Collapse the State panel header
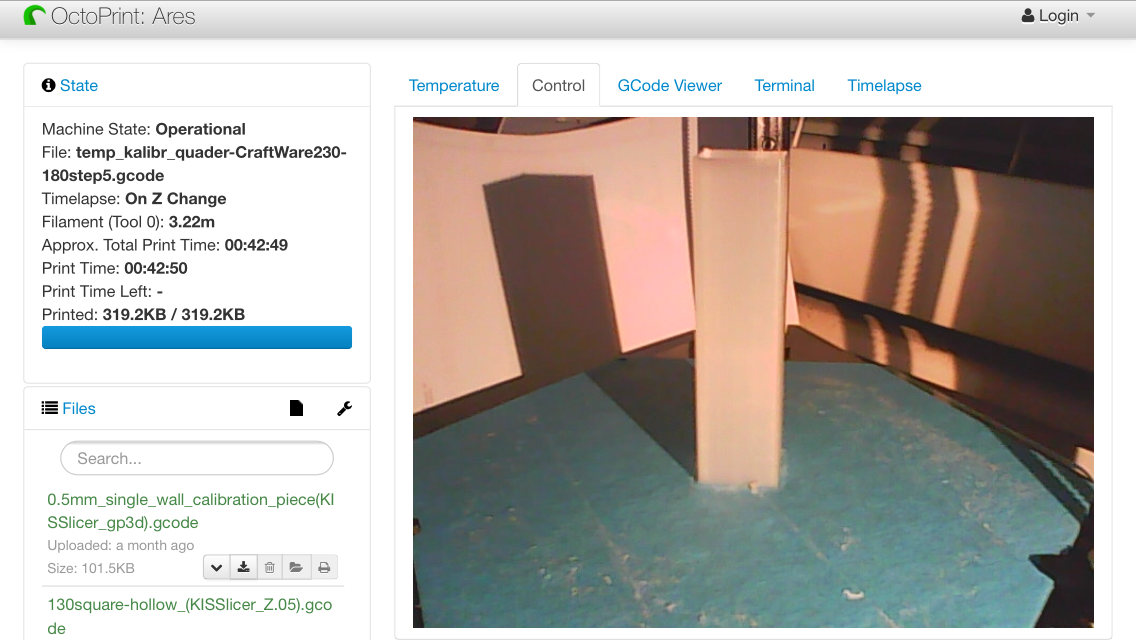This screenshot has height=640, width=1136. pos(78,86)
